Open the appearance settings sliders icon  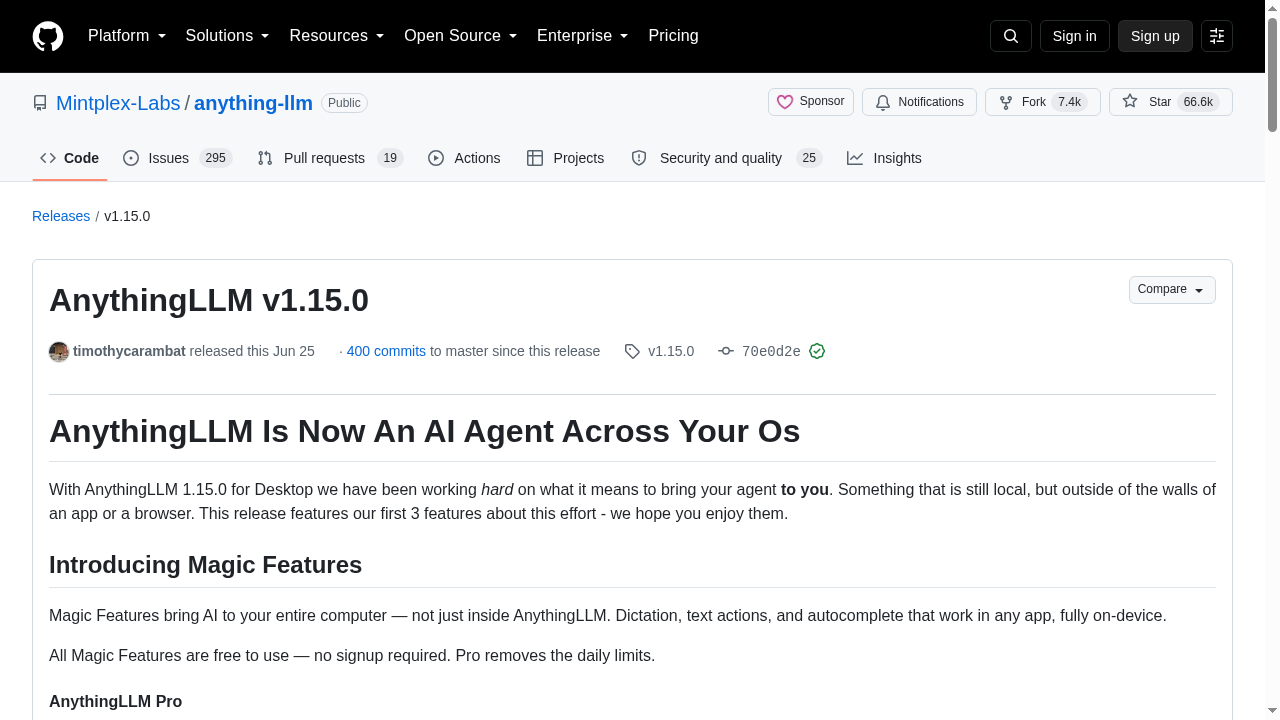(1217, 36)
